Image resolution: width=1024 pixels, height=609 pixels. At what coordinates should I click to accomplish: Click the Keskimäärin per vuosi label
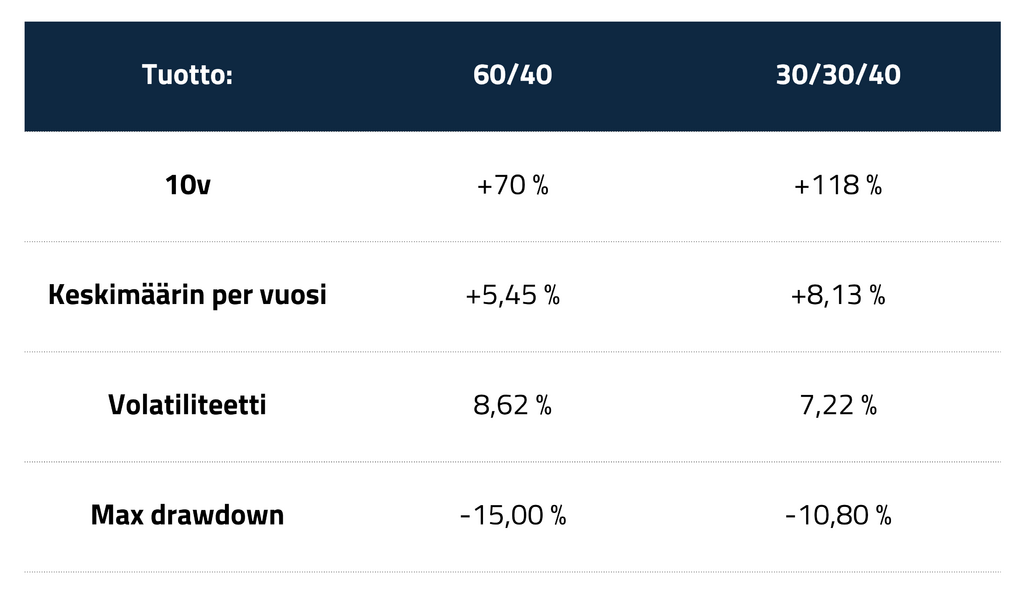[x=187, y=296]
